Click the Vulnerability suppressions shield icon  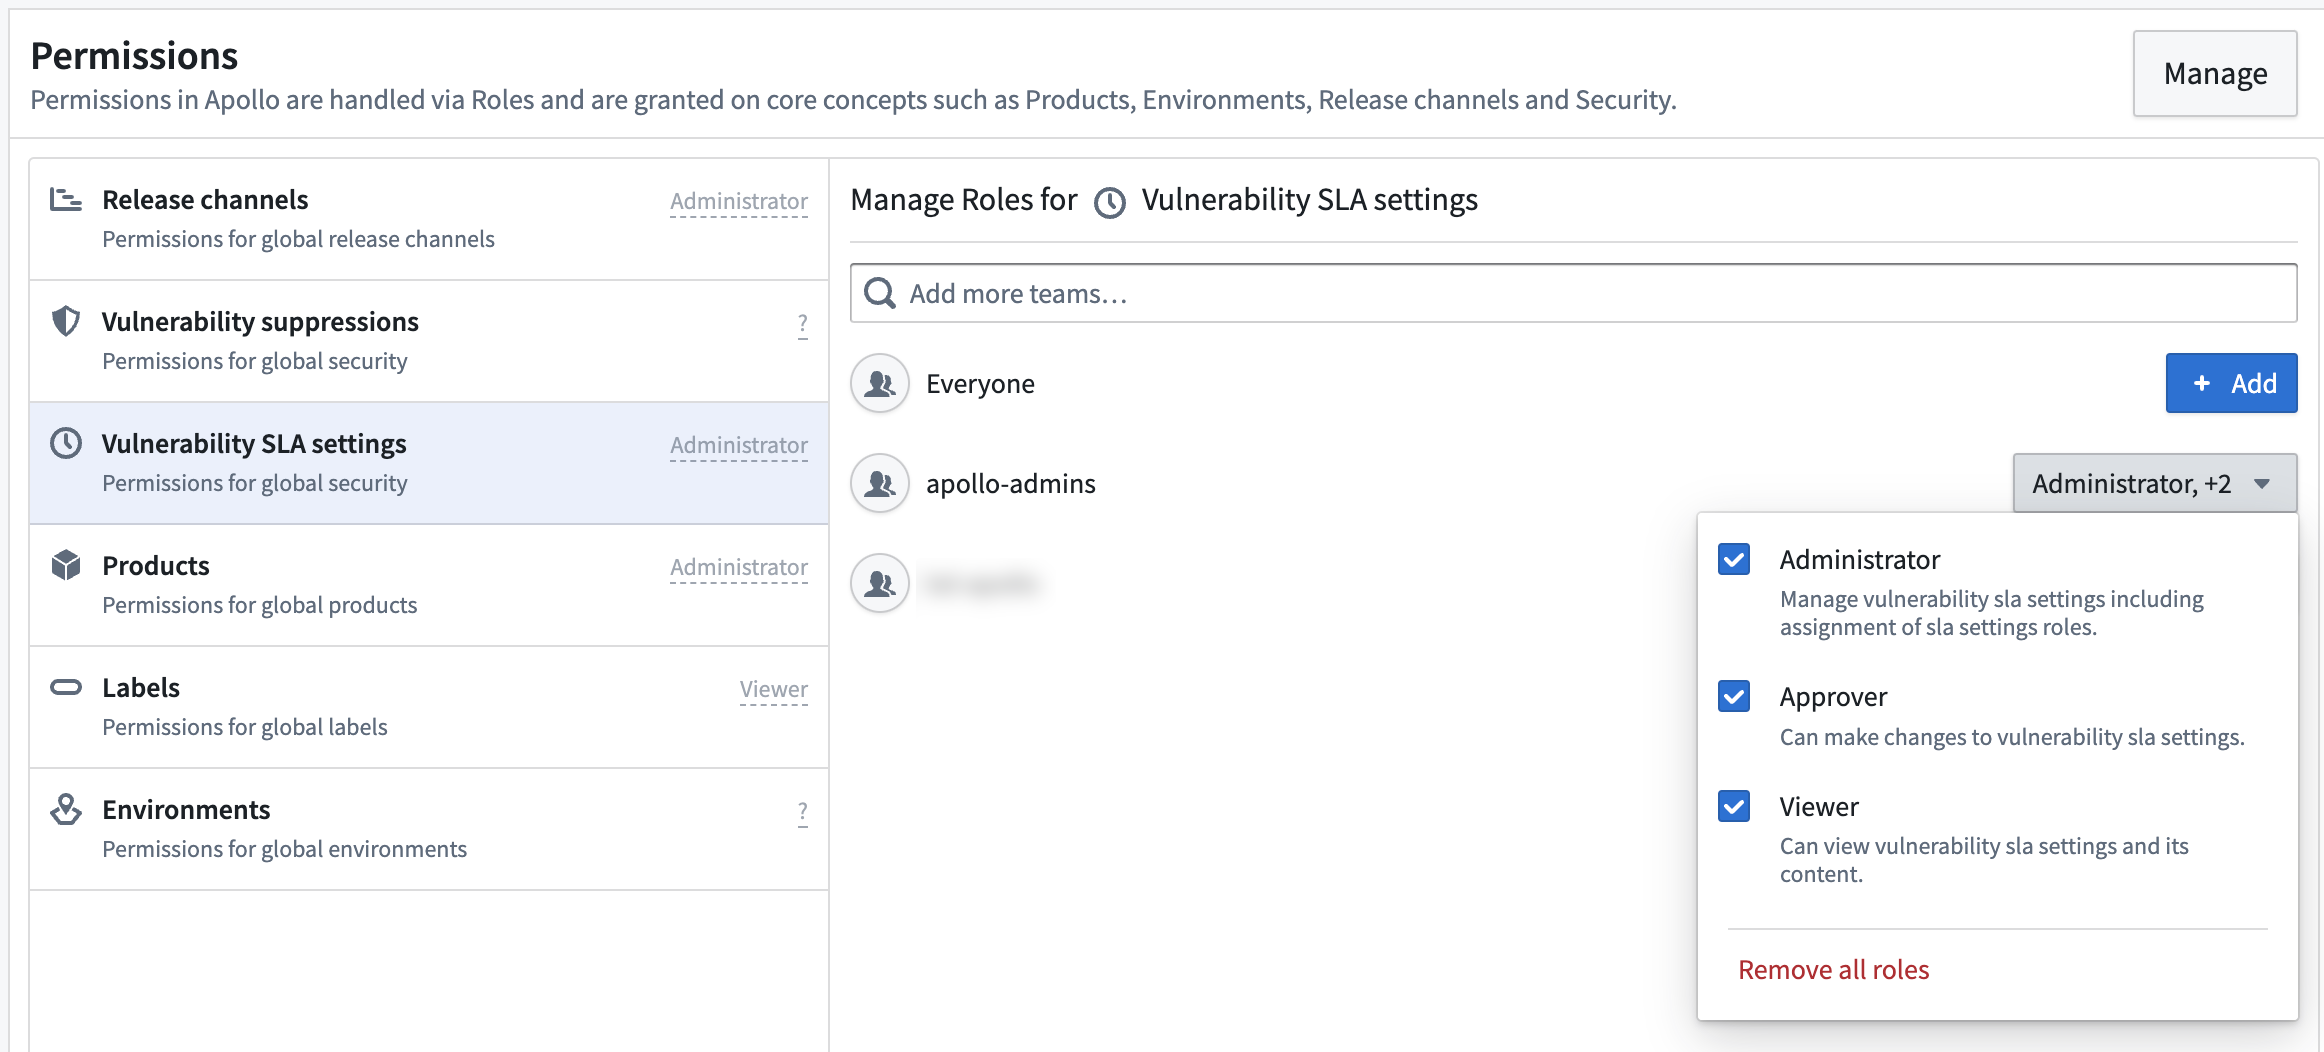click(x=66, y=321)
